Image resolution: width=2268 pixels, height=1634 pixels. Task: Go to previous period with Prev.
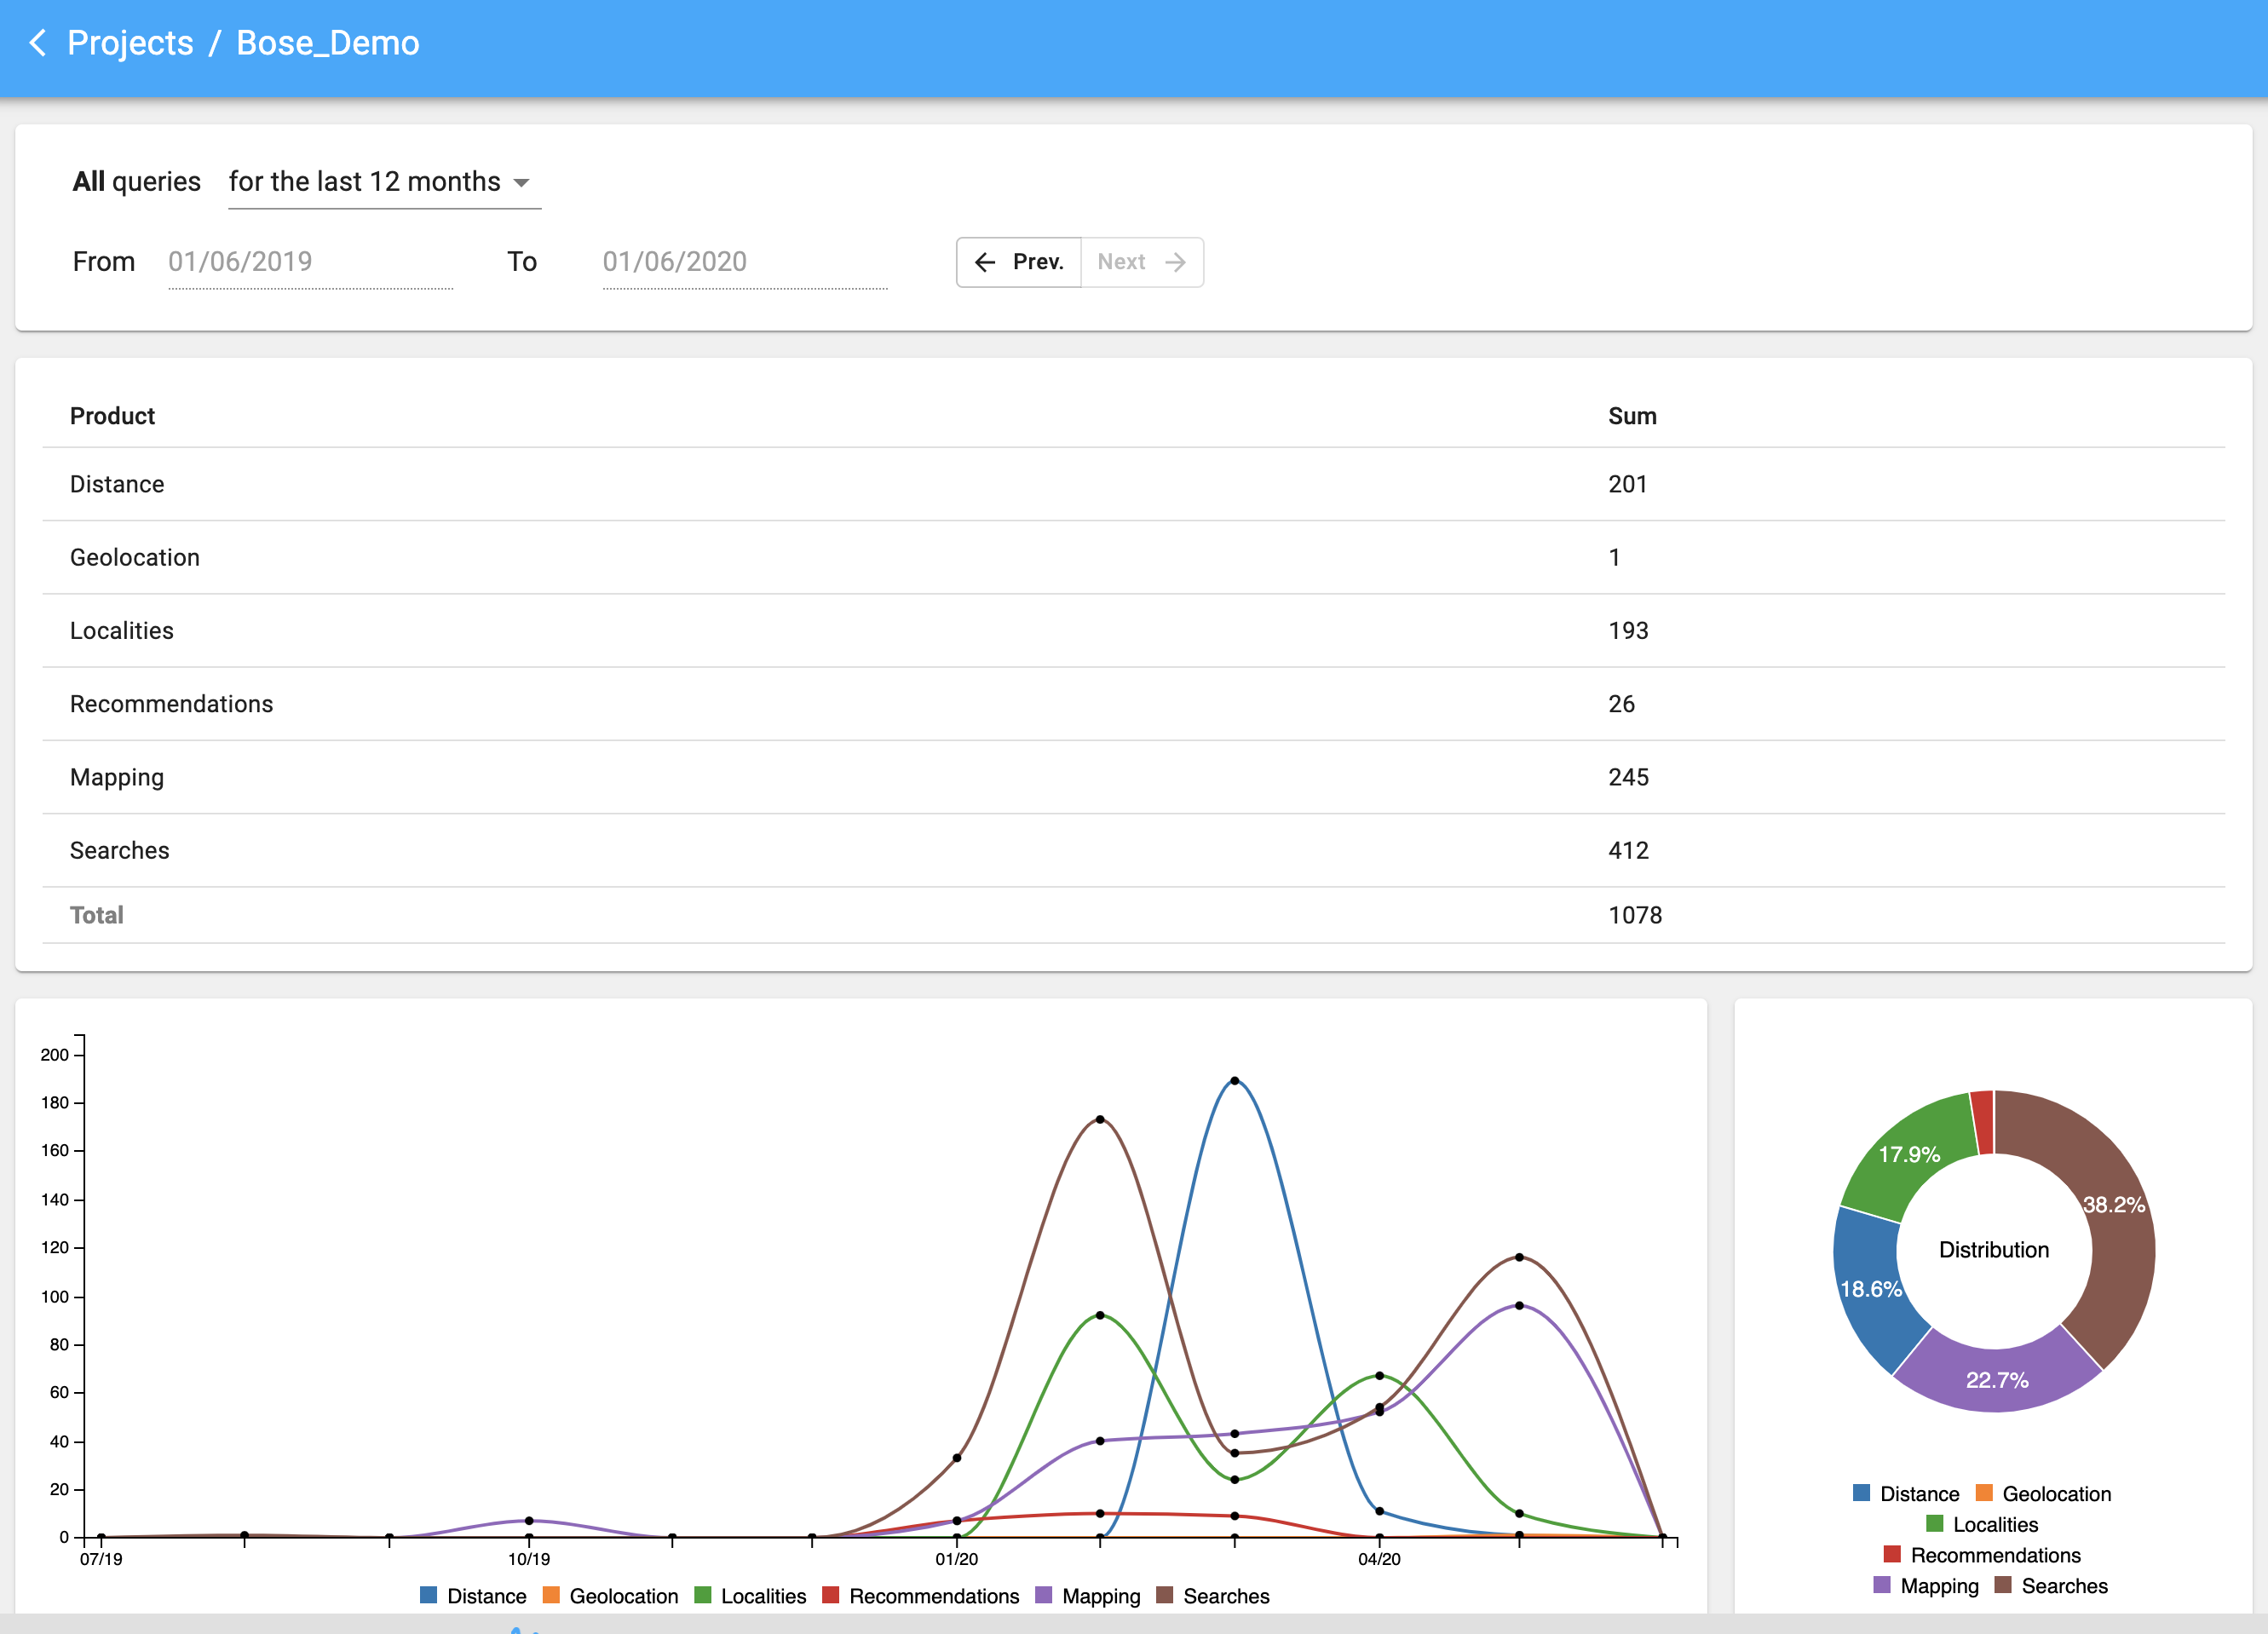click(x=1018, y=262)
